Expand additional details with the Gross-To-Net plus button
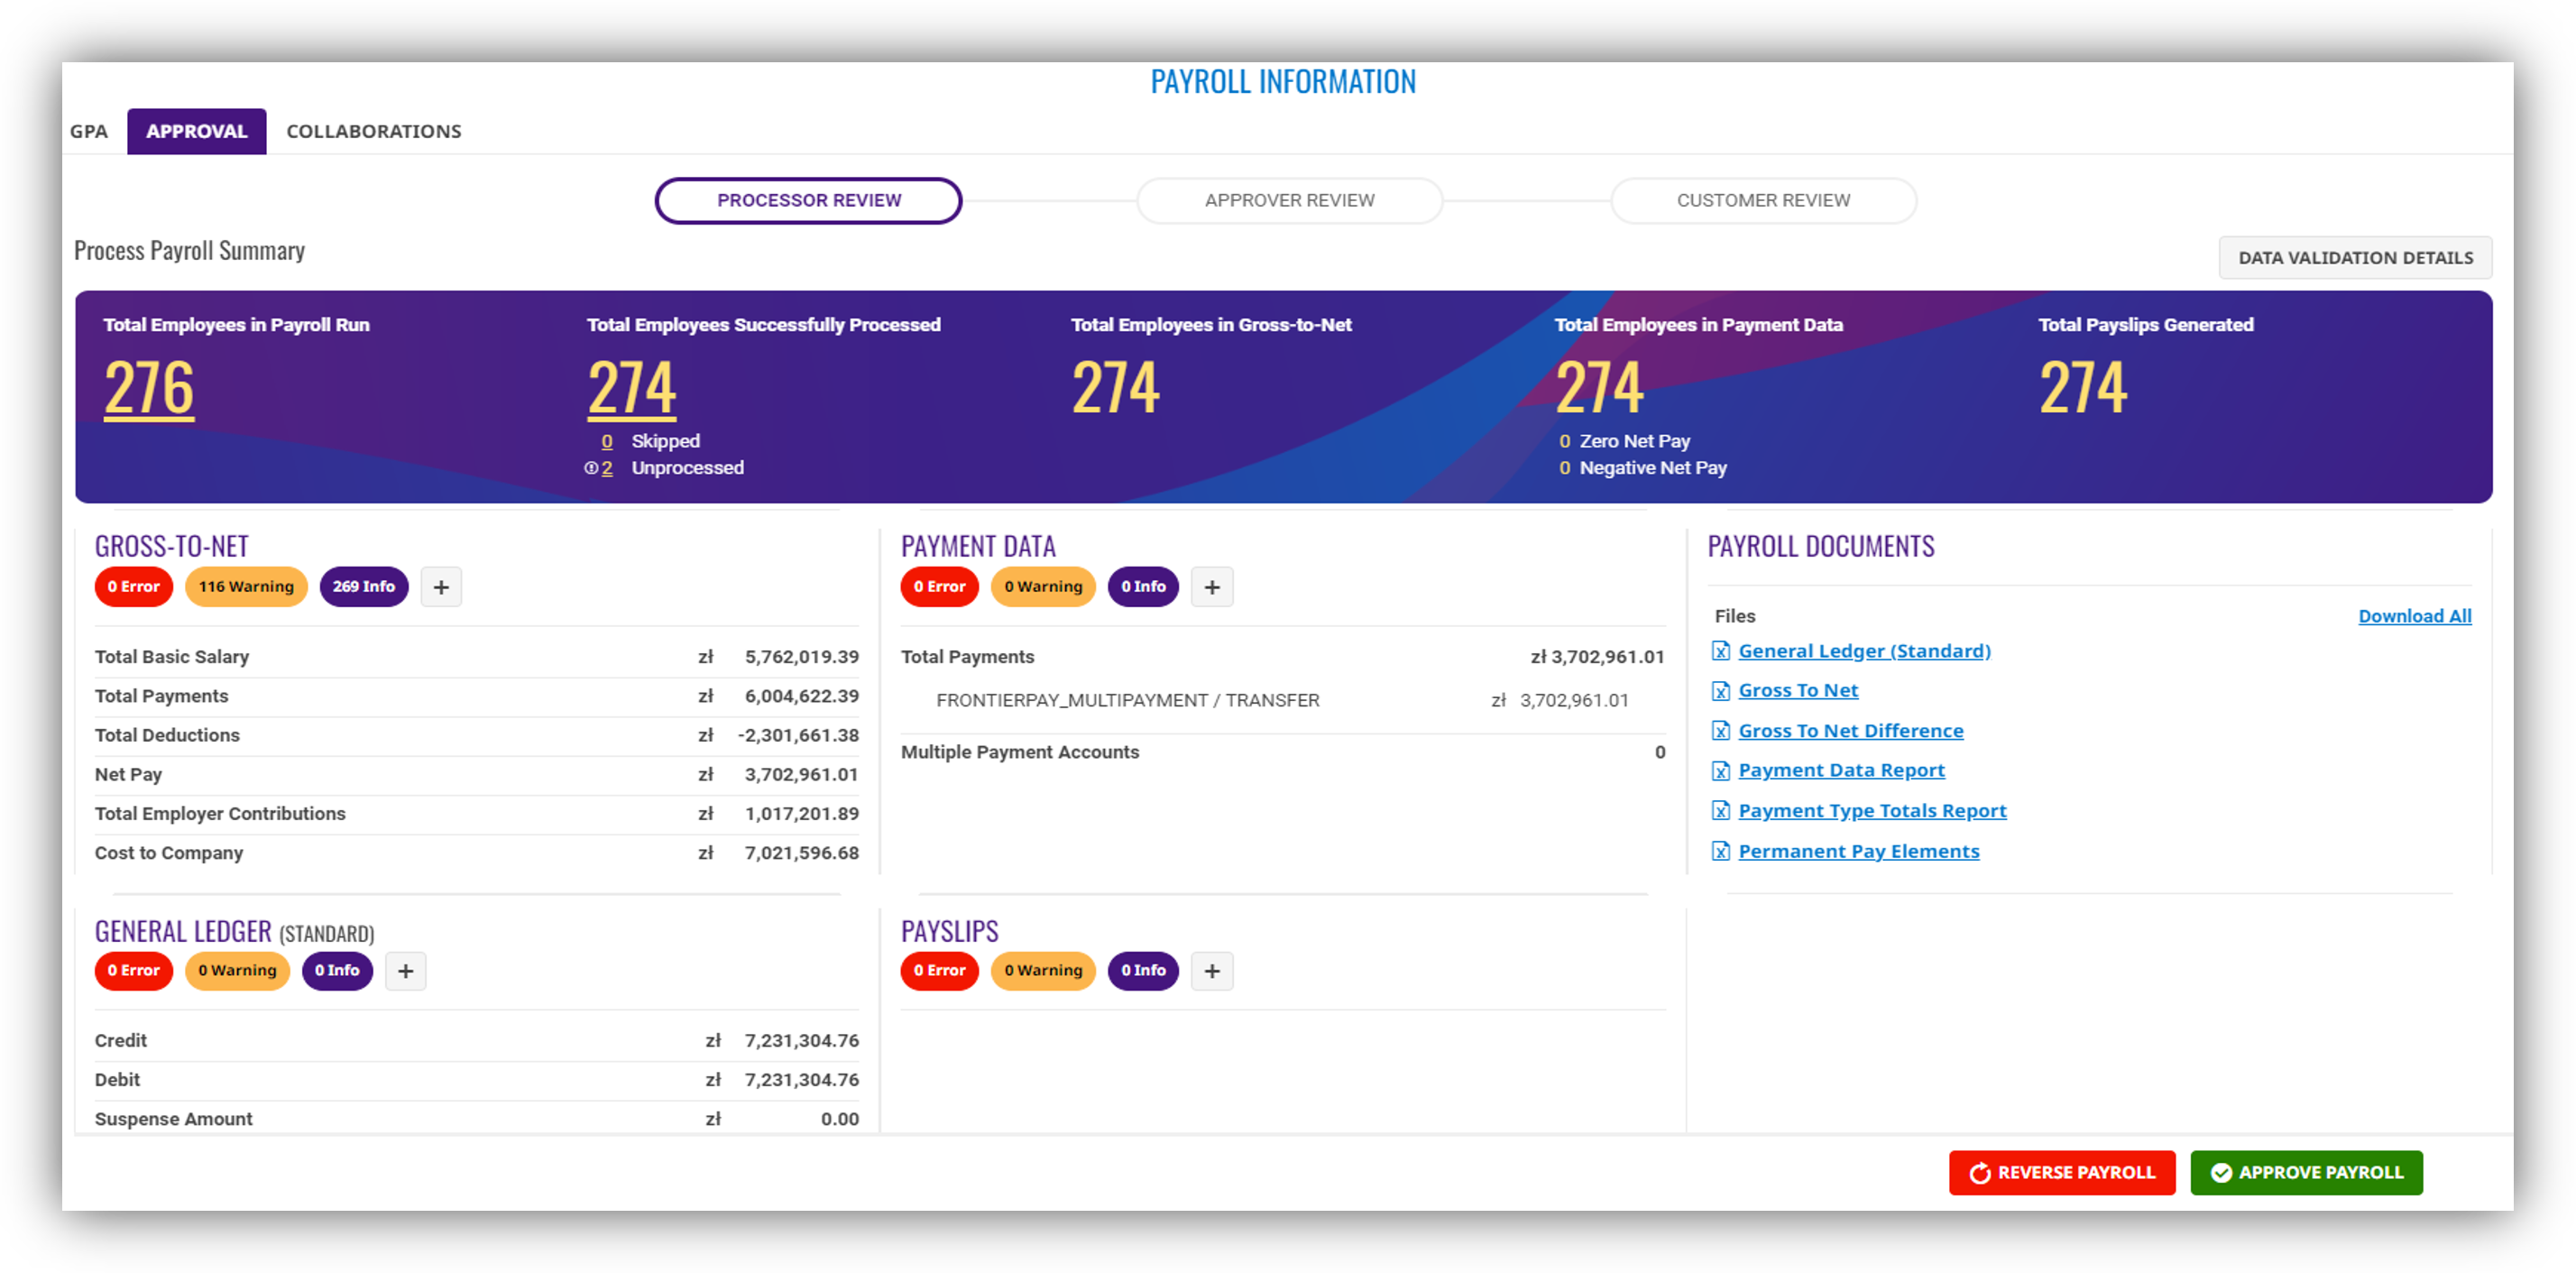 (x=440, y=587)
